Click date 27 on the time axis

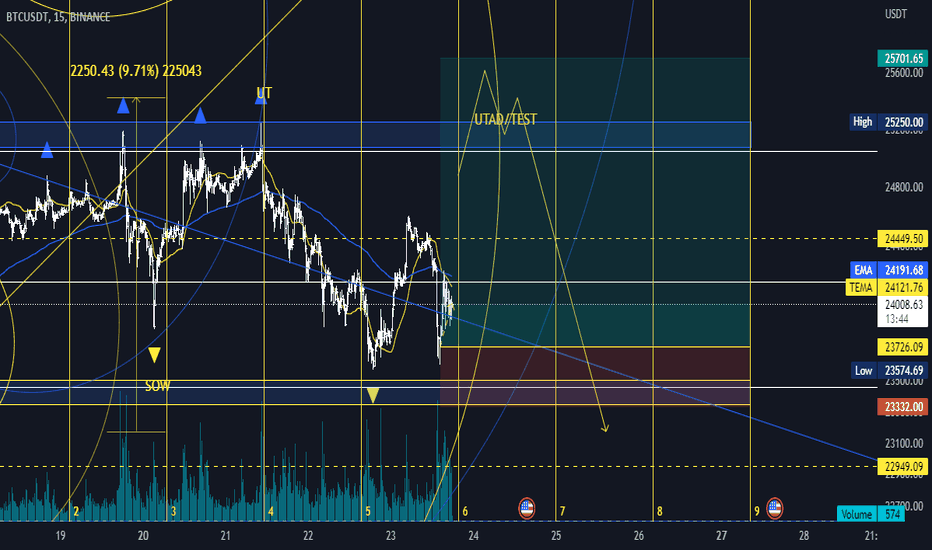(721, 536)
